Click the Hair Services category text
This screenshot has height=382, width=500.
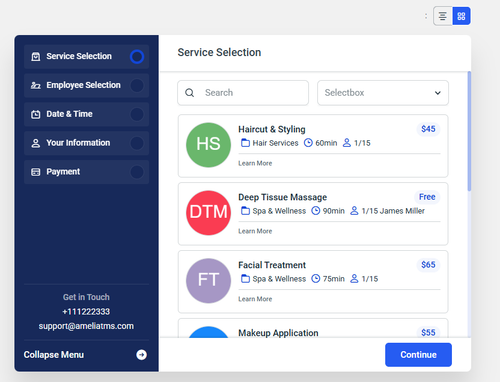[x=275, y=143]
